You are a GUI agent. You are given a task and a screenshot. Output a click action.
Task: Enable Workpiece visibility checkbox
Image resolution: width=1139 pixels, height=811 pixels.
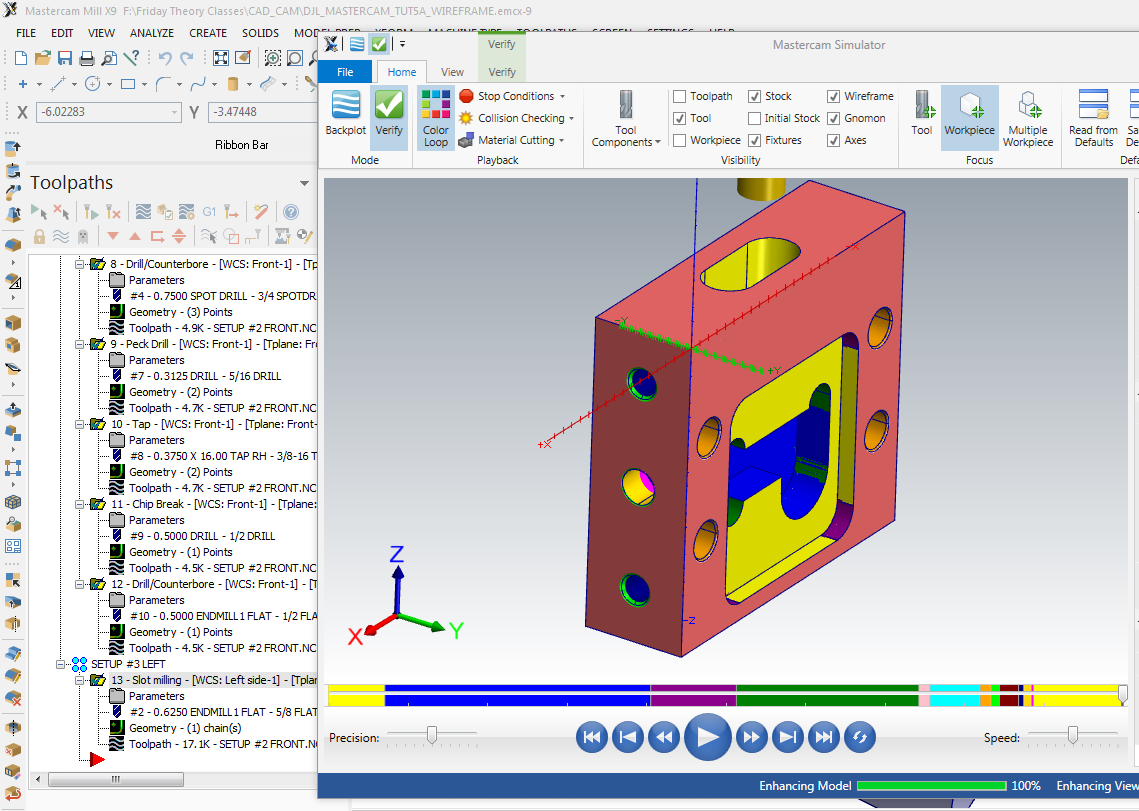point(680,140)
